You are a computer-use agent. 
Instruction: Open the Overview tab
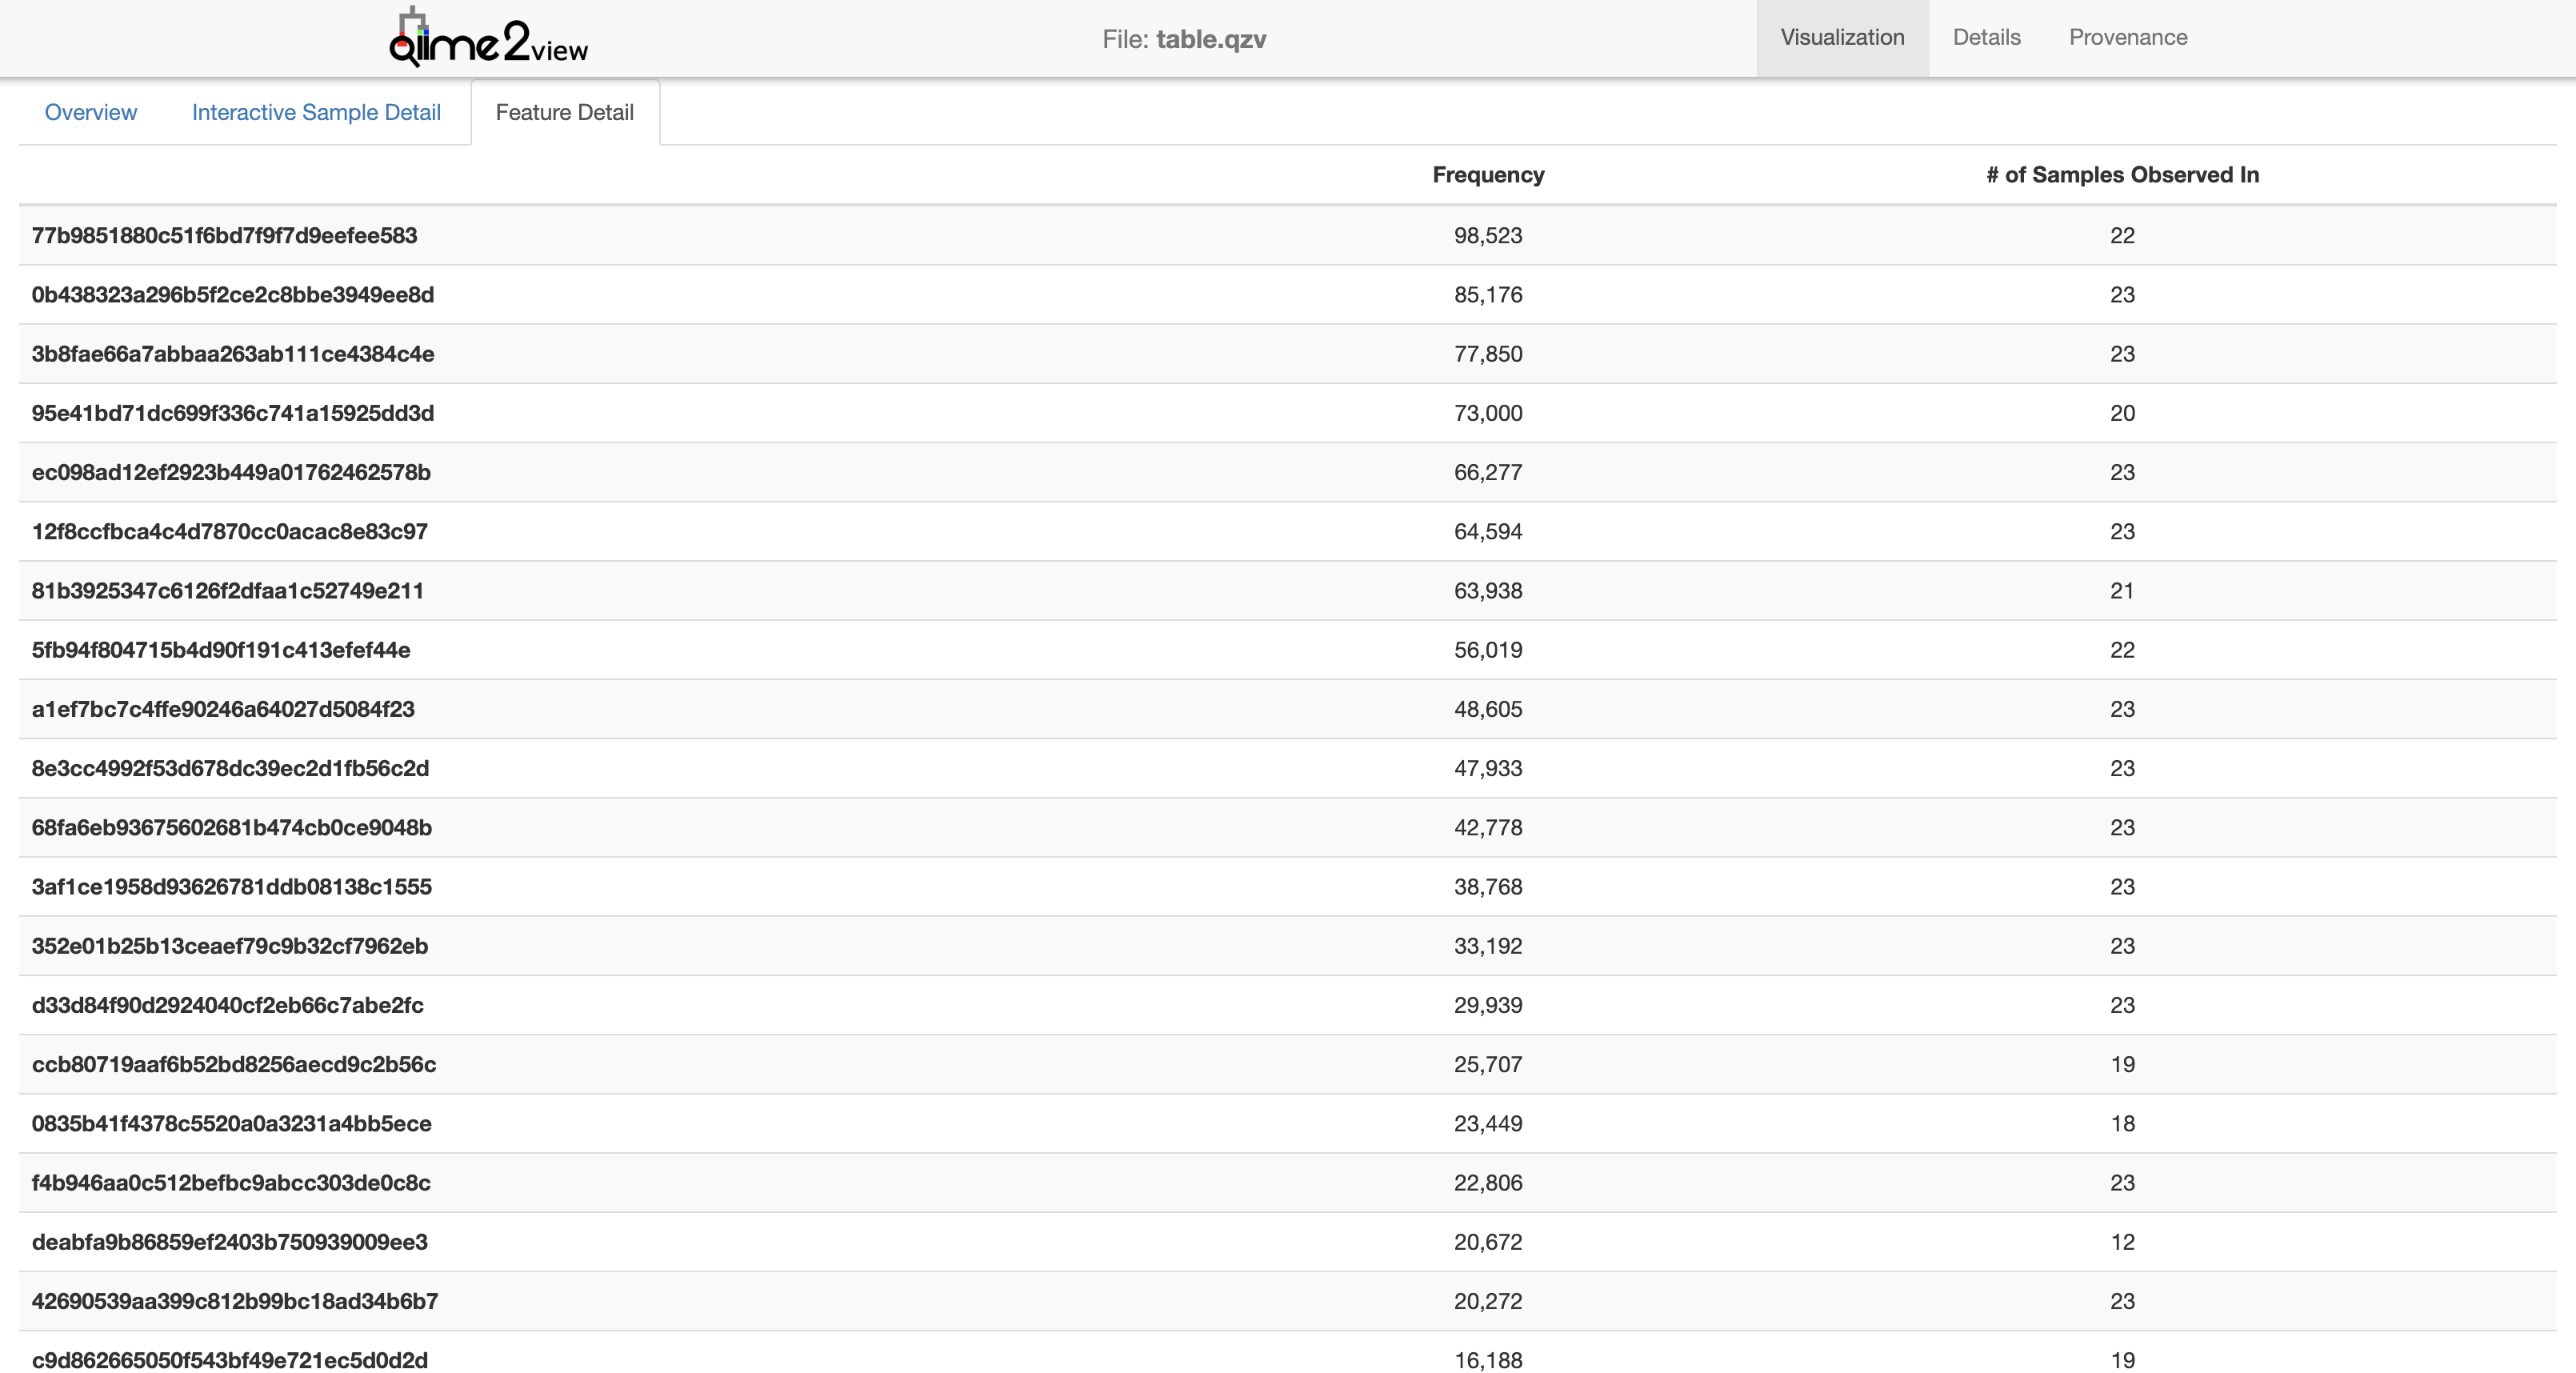click(90, 112)
